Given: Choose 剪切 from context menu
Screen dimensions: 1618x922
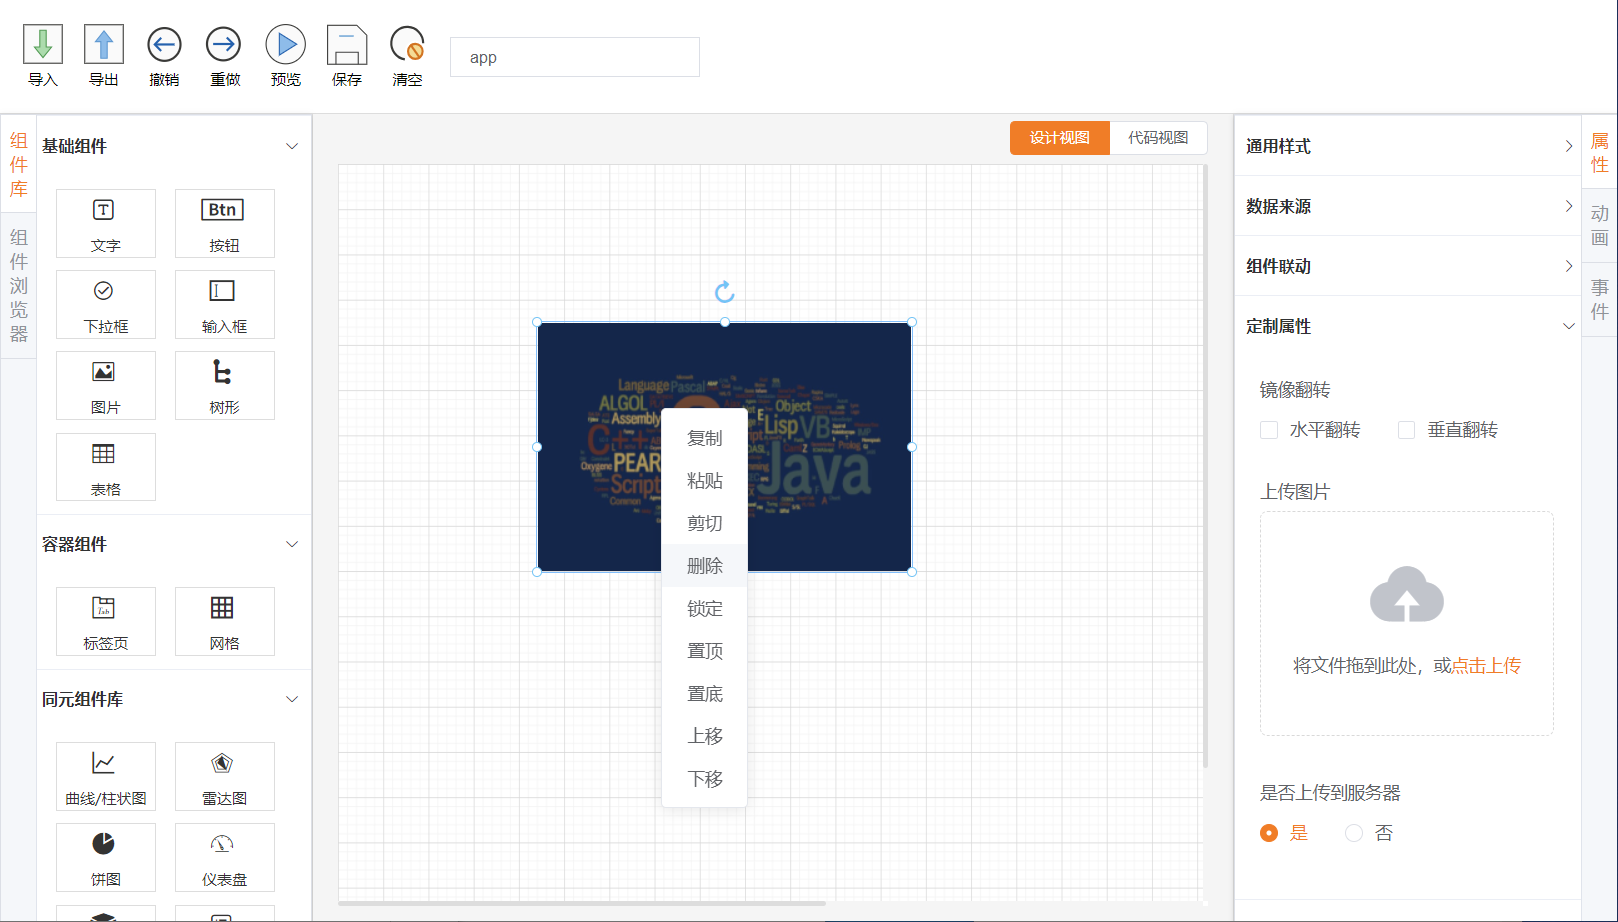Looking at the screenshot, I should [x=705, y=523].
